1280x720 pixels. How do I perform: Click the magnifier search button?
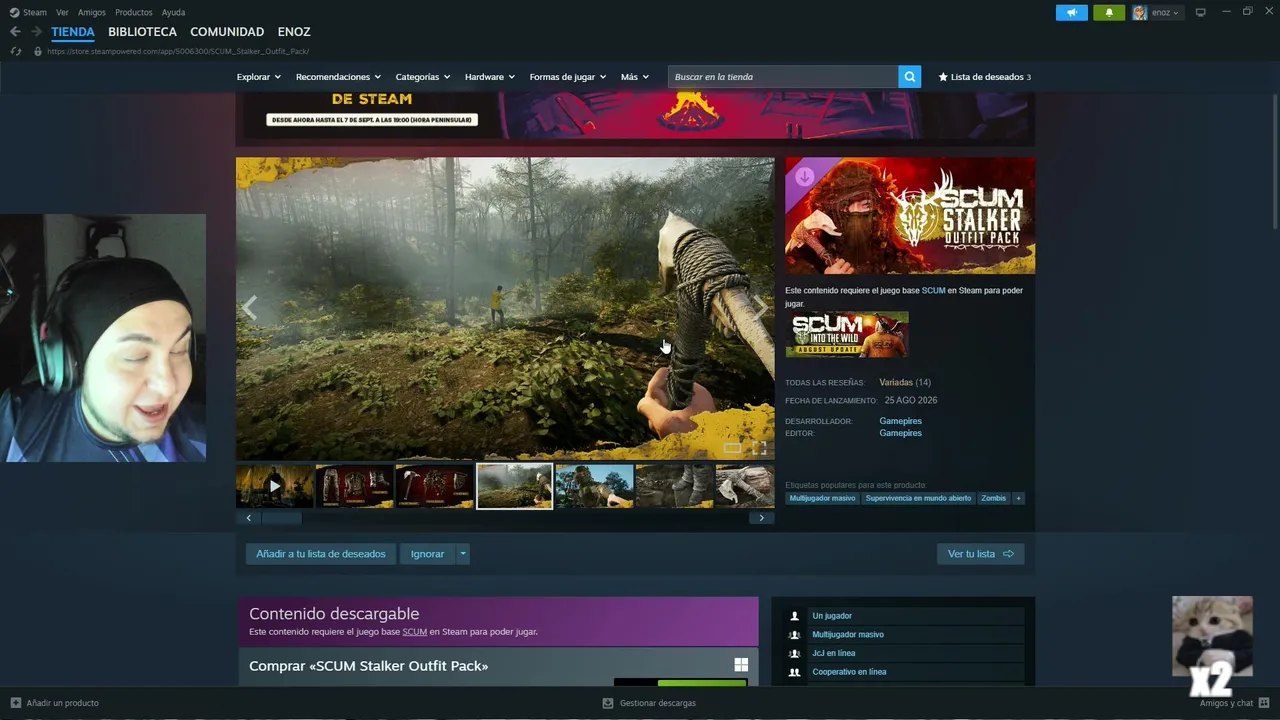pos(909,77)
